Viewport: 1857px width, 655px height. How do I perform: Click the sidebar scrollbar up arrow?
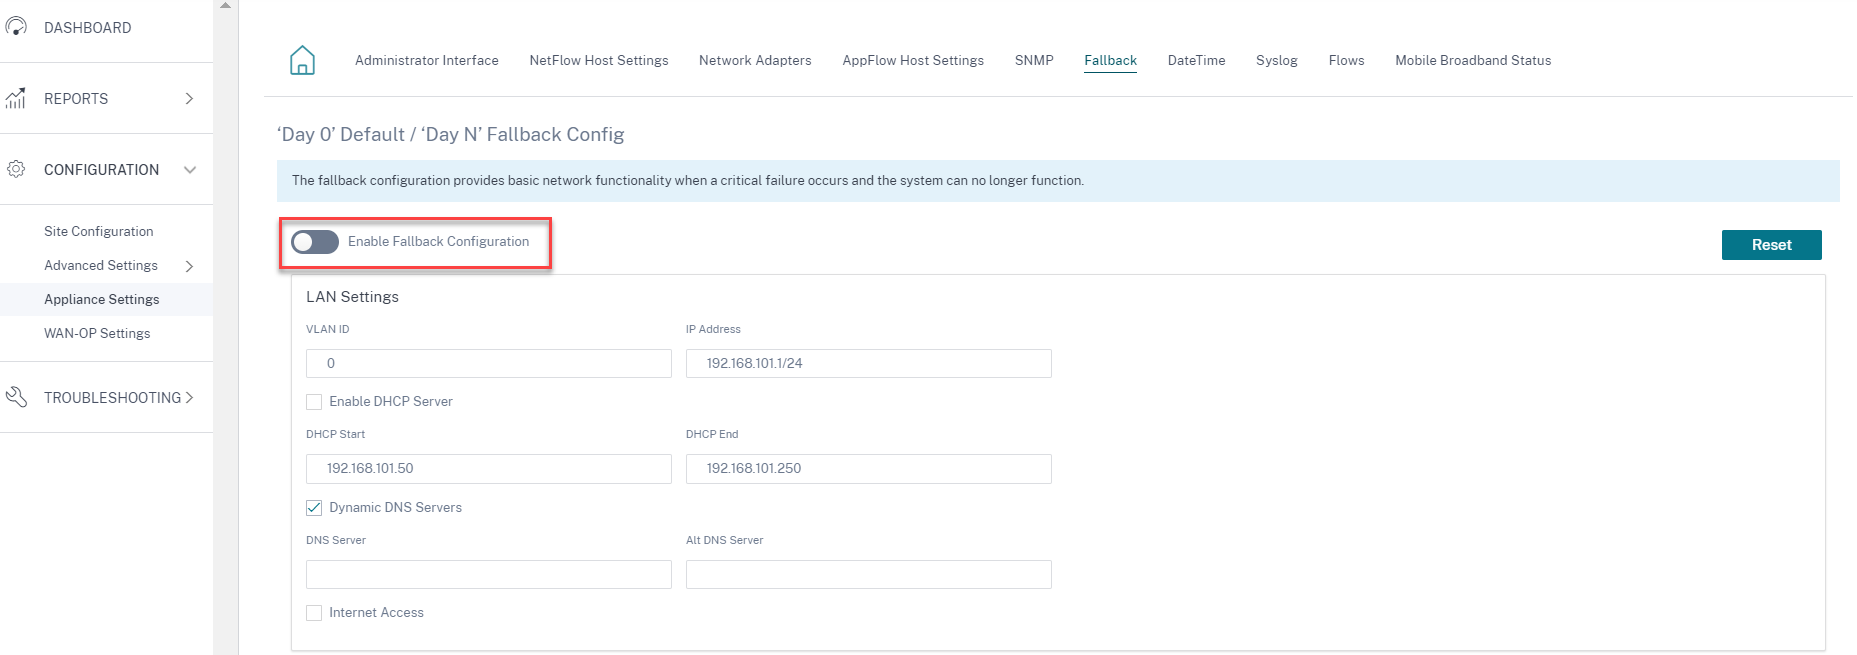(226, 5)
